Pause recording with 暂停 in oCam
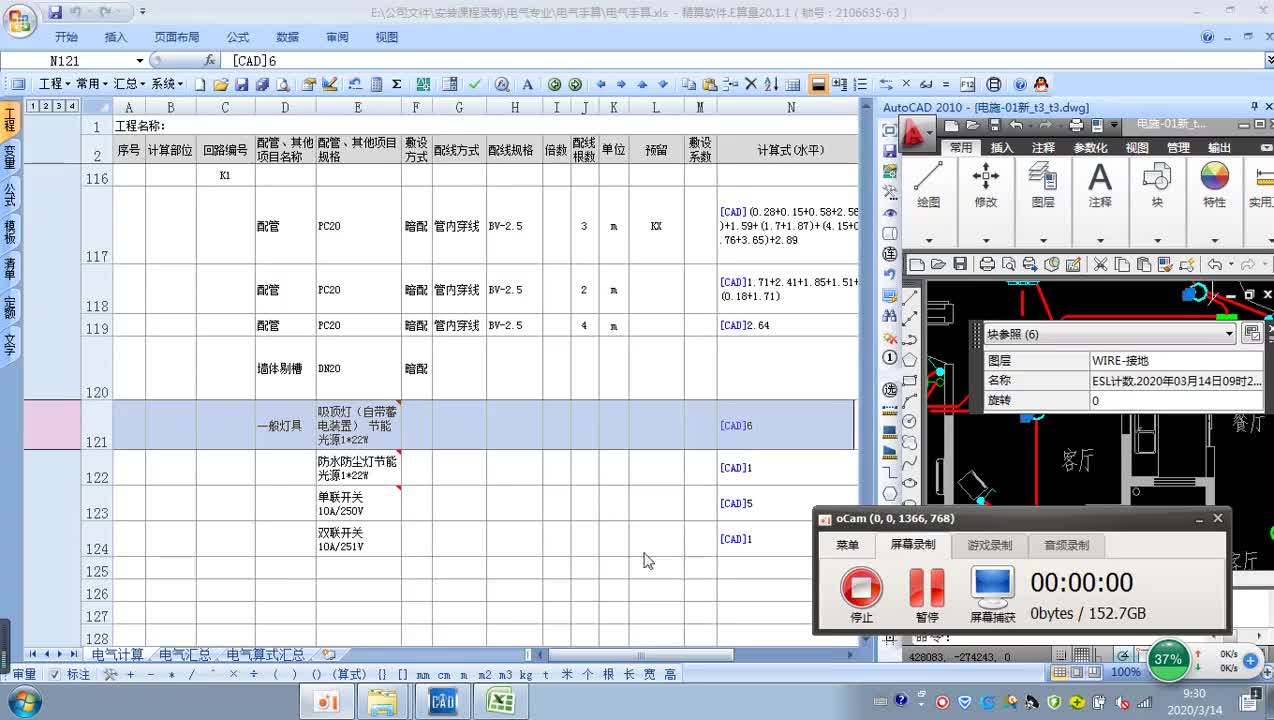The image size is (1274, 720). click(927, 587)
